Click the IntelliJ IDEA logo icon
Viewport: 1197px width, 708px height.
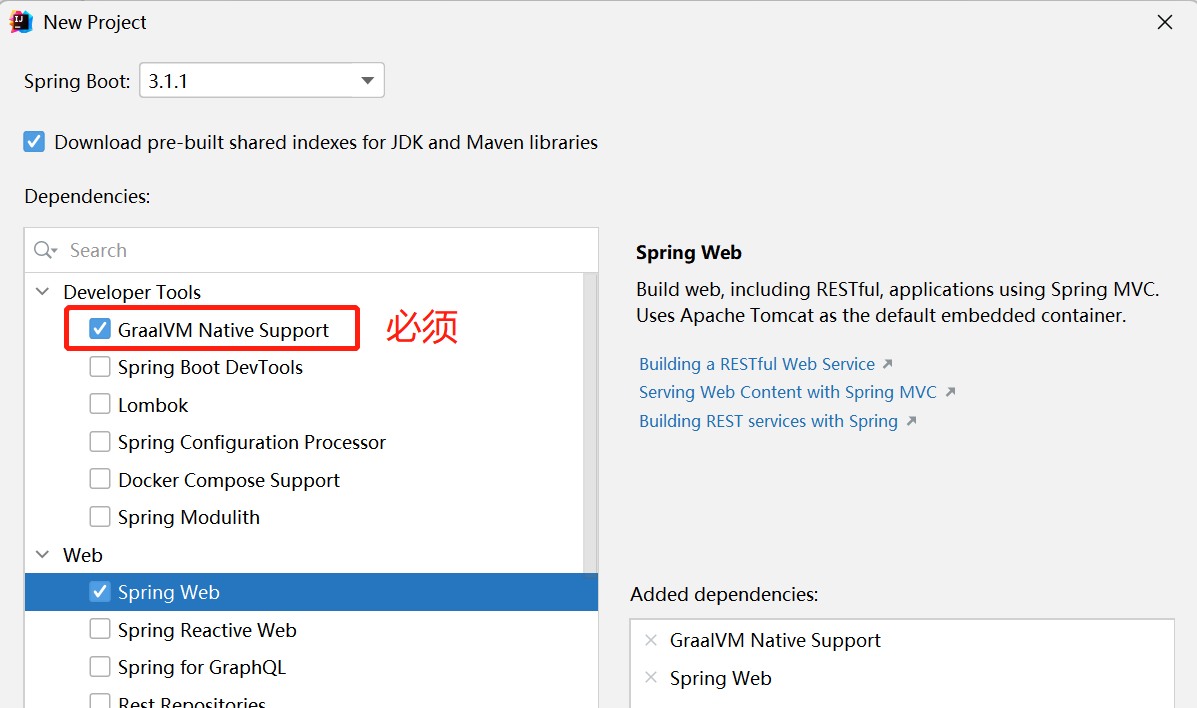[x=21, y=22]
